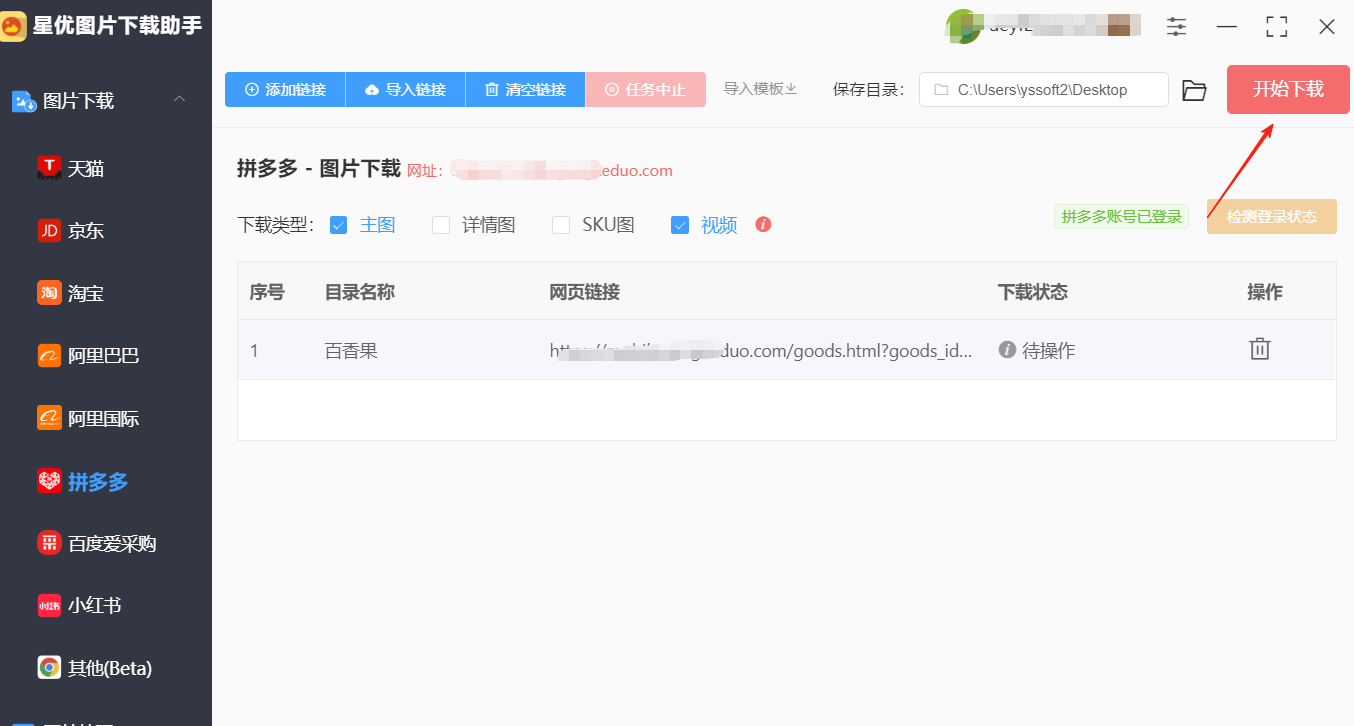The height and width of the screenshot is (726, 1354).
Task: Click the 天猫 red T icon
Action: (49, 168)
